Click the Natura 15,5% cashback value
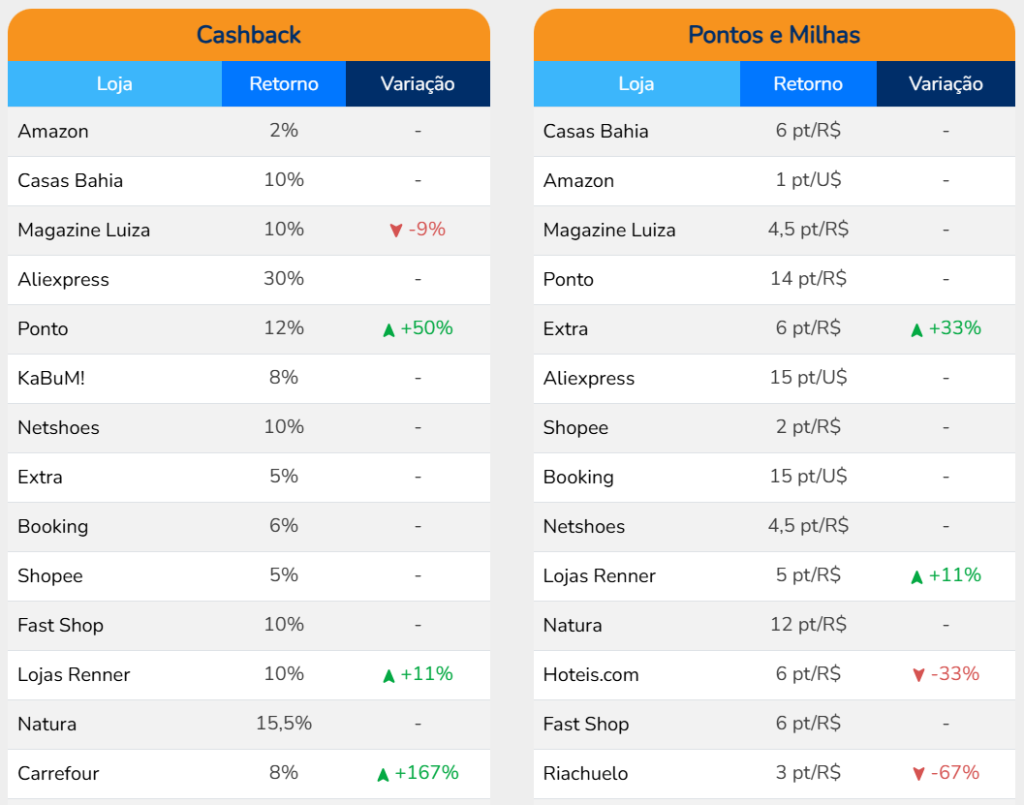 [x=284, y=723]
